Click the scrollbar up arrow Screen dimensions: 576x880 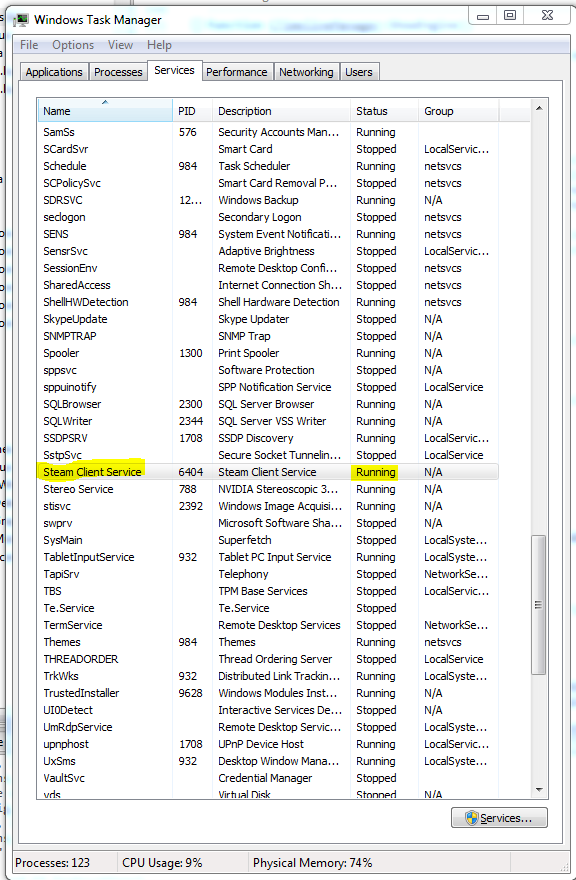pos(539,108)
